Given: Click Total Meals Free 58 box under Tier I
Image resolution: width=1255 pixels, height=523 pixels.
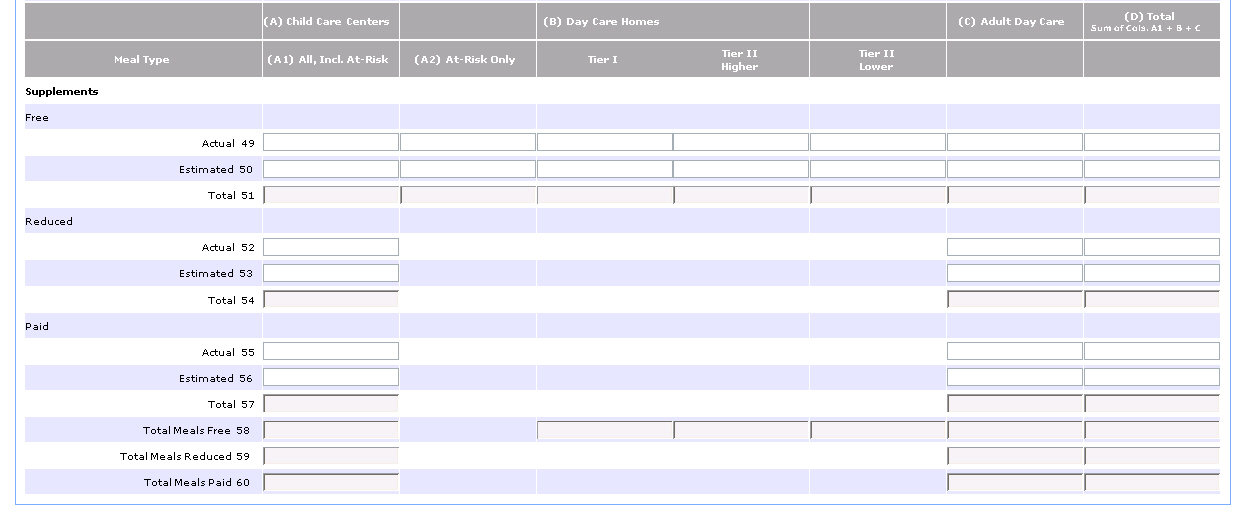Looking at the screenshot, I should tap(605, 431).
